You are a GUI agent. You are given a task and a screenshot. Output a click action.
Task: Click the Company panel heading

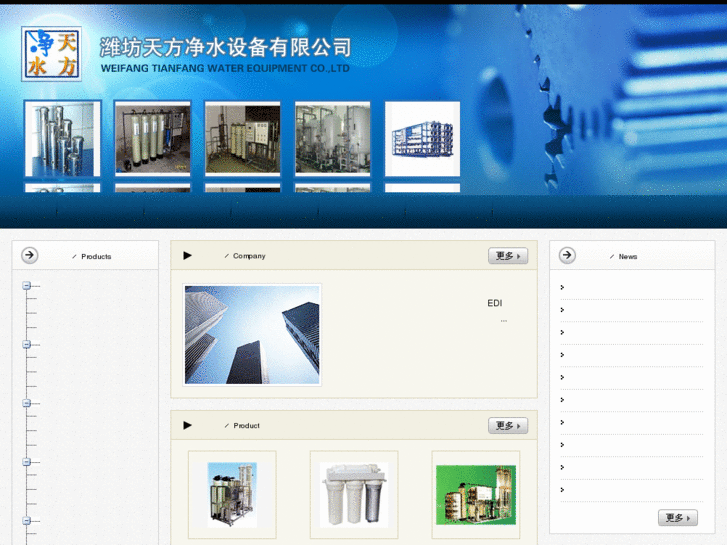(249, 256)
